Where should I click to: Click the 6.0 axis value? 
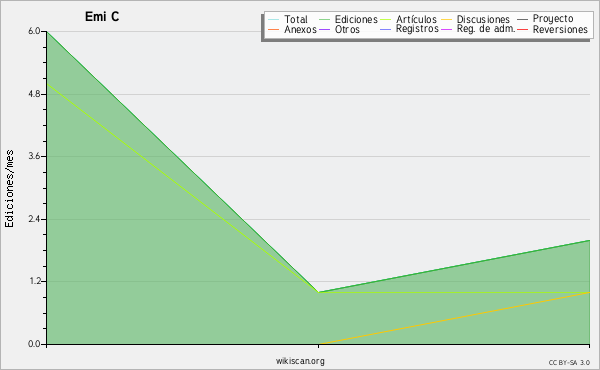[x=34, y=31]
